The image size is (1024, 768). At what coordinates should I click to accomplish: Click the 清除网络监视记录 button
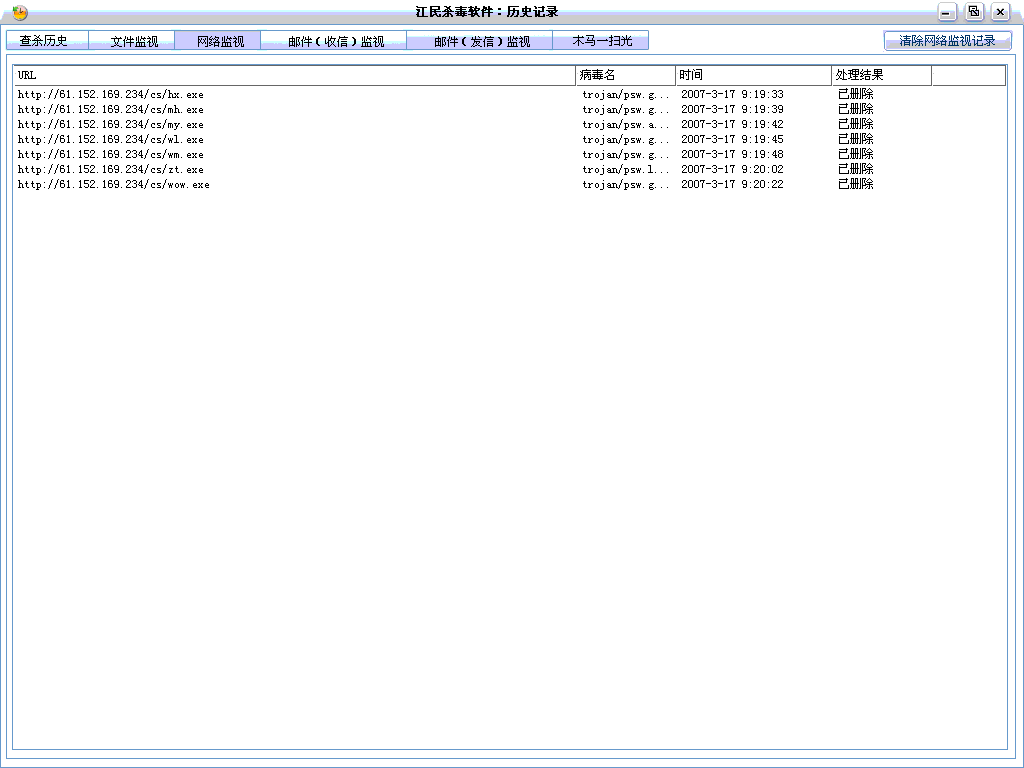(948, 40)
